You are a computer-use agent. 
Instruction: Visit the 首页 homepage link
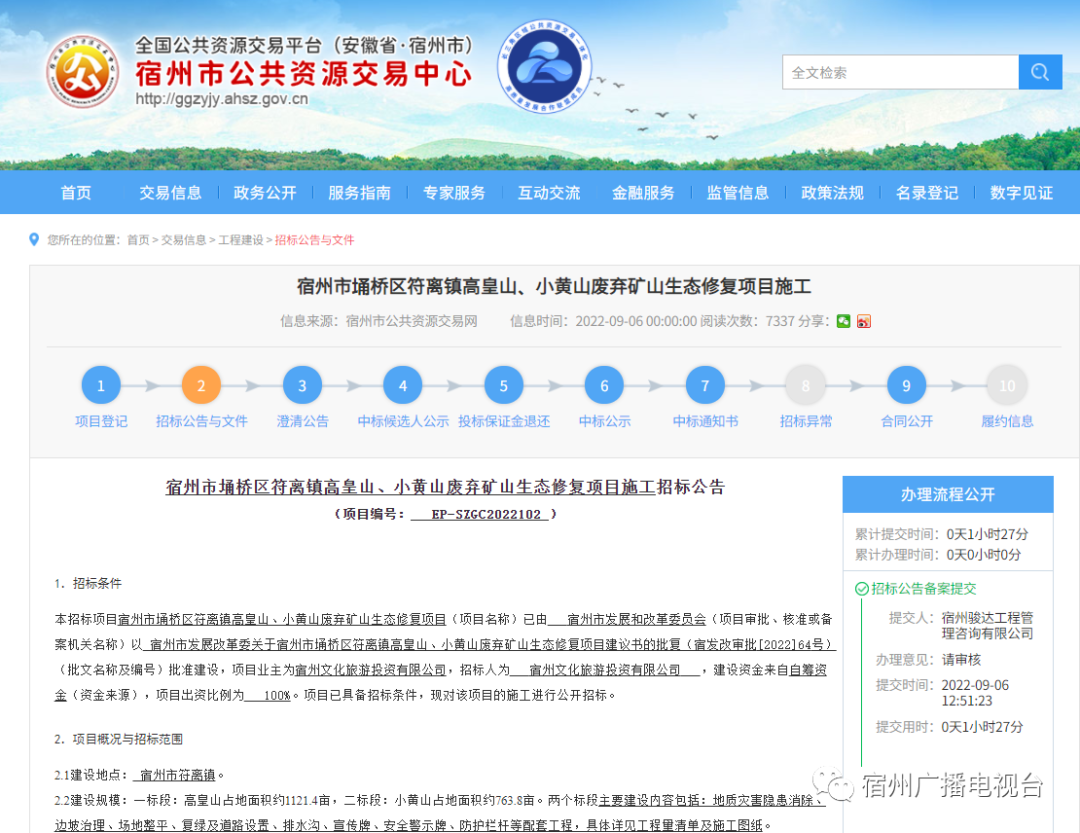75,193
